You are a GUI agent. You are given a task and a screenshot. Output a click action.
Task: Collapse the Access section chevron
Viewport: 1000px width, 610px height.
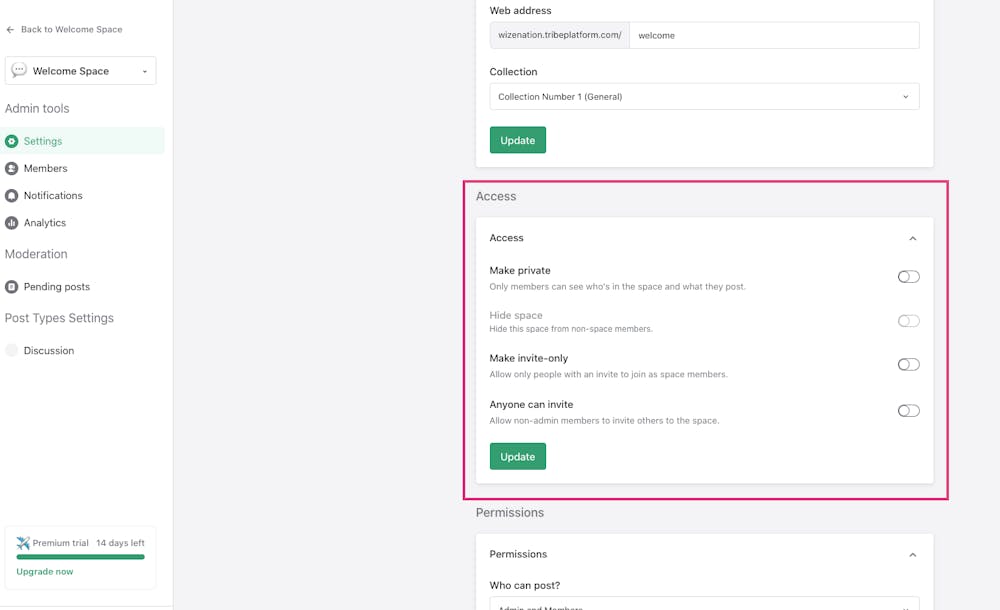coord(912,239)
